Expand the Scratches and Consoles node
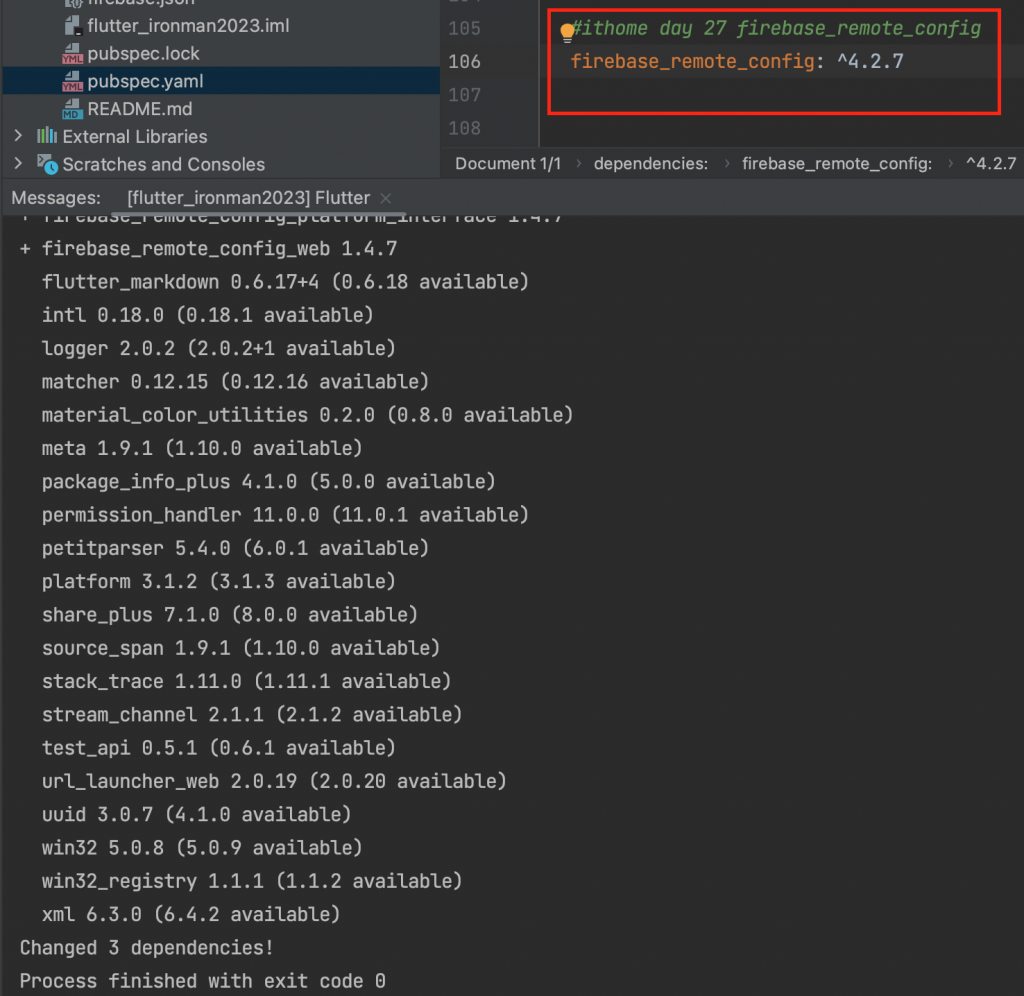The width and height of the screenshot is (1024, 996). coord(18,163)
